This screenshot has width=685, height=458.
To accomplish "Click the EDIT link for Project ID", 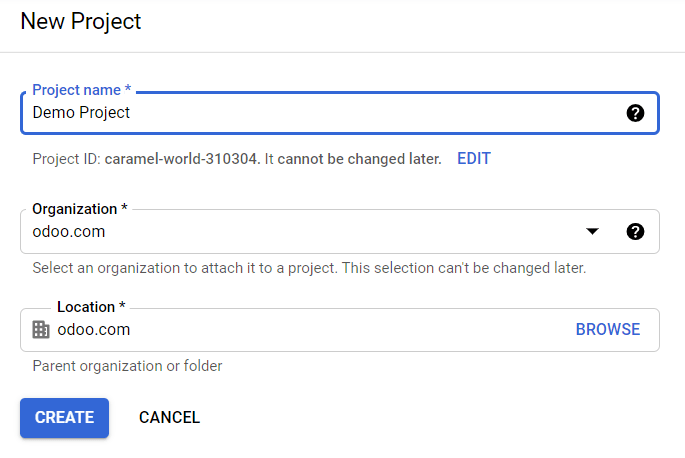I will (474, 158).
